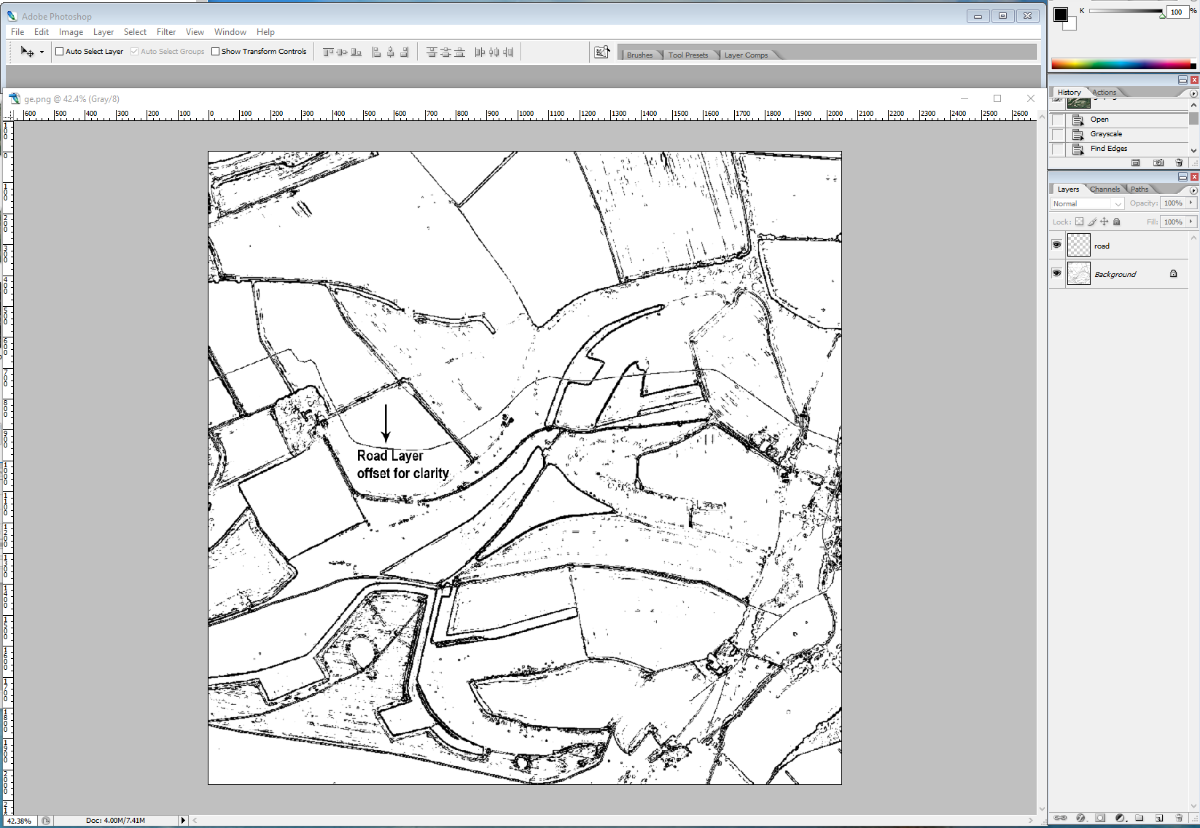Take a new snapshot in History panel
This screenshot has height=828, width=1200.
(x=1158, y=162)
